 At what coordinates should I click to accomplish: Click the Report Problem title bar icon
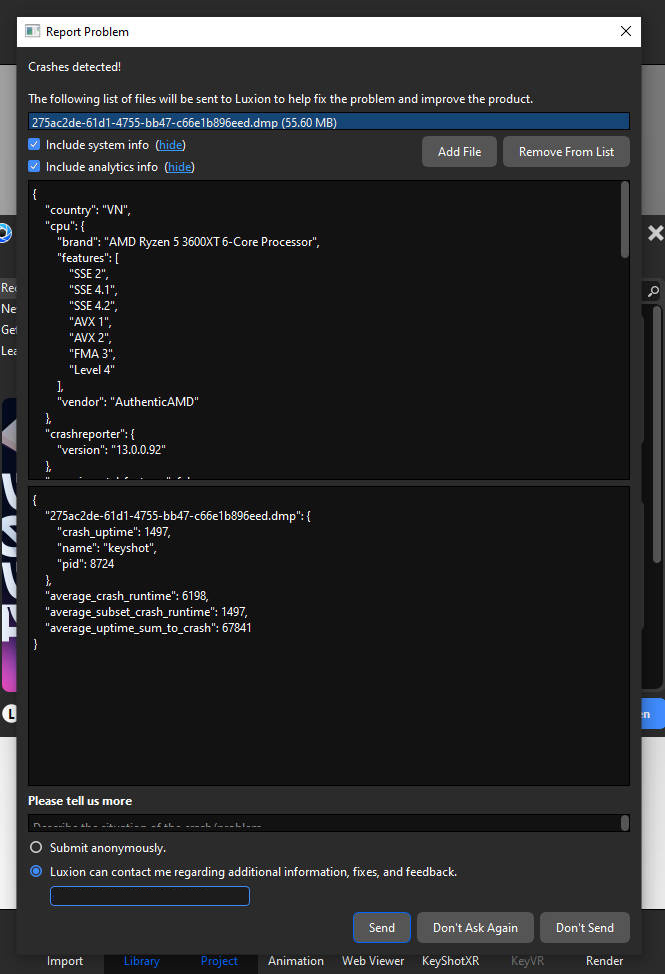(32, 31)
